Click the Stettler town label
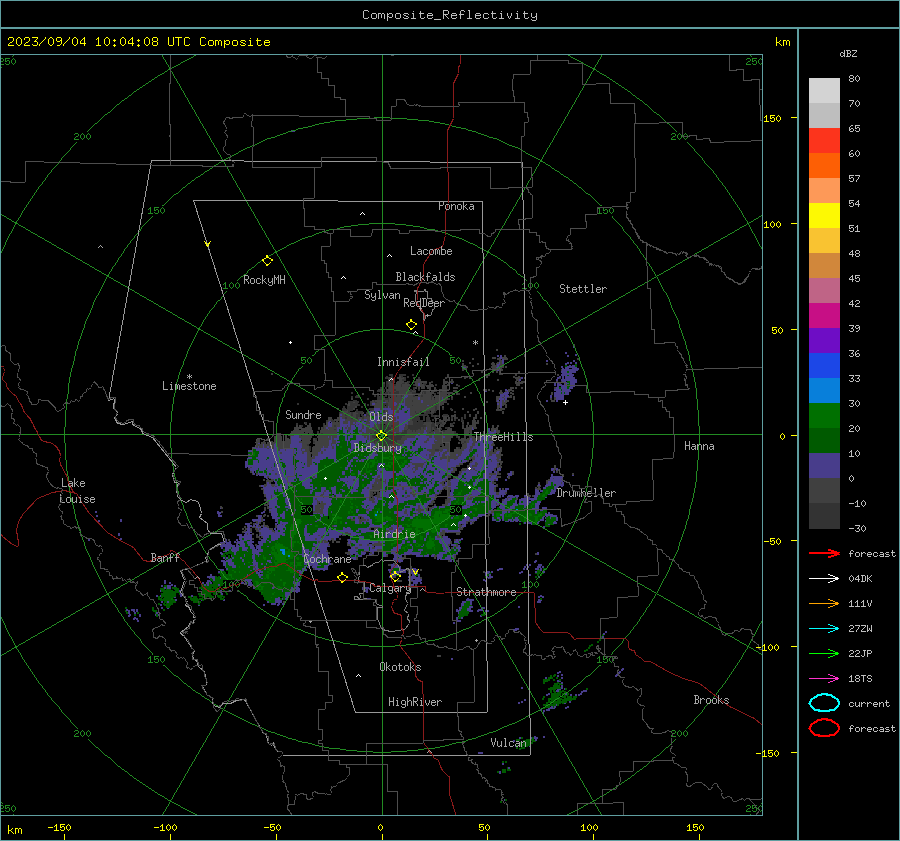Screen dimensions: 900x841 583,289
